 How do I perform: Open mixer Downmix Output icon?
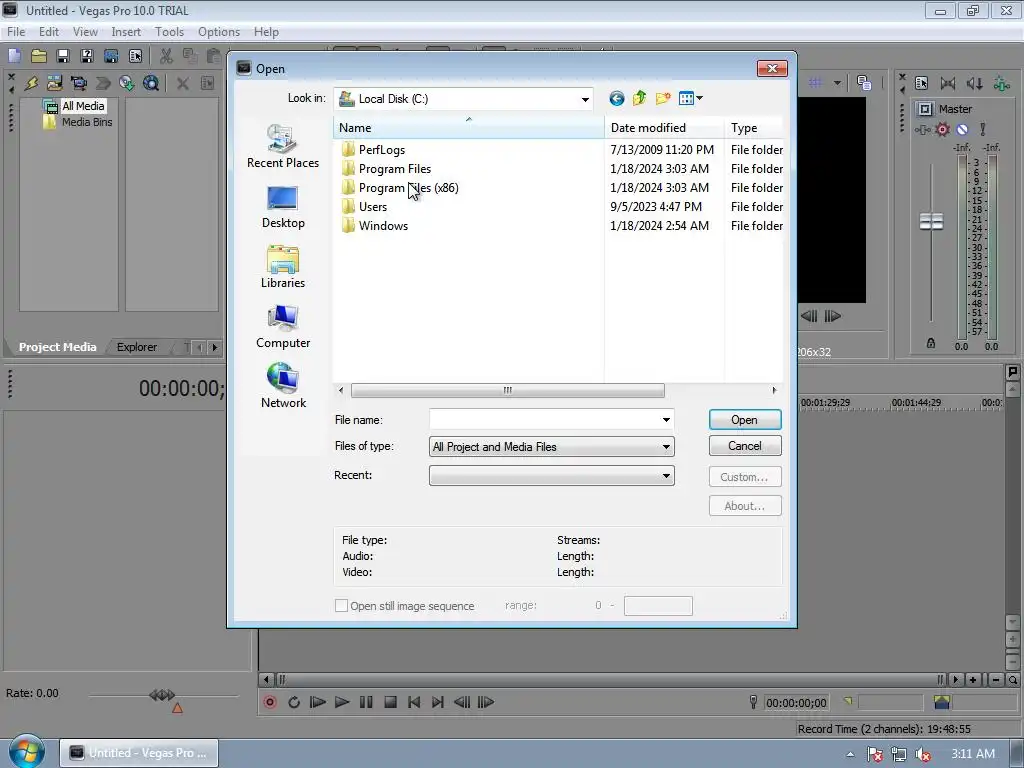click(x=948, y=83)
